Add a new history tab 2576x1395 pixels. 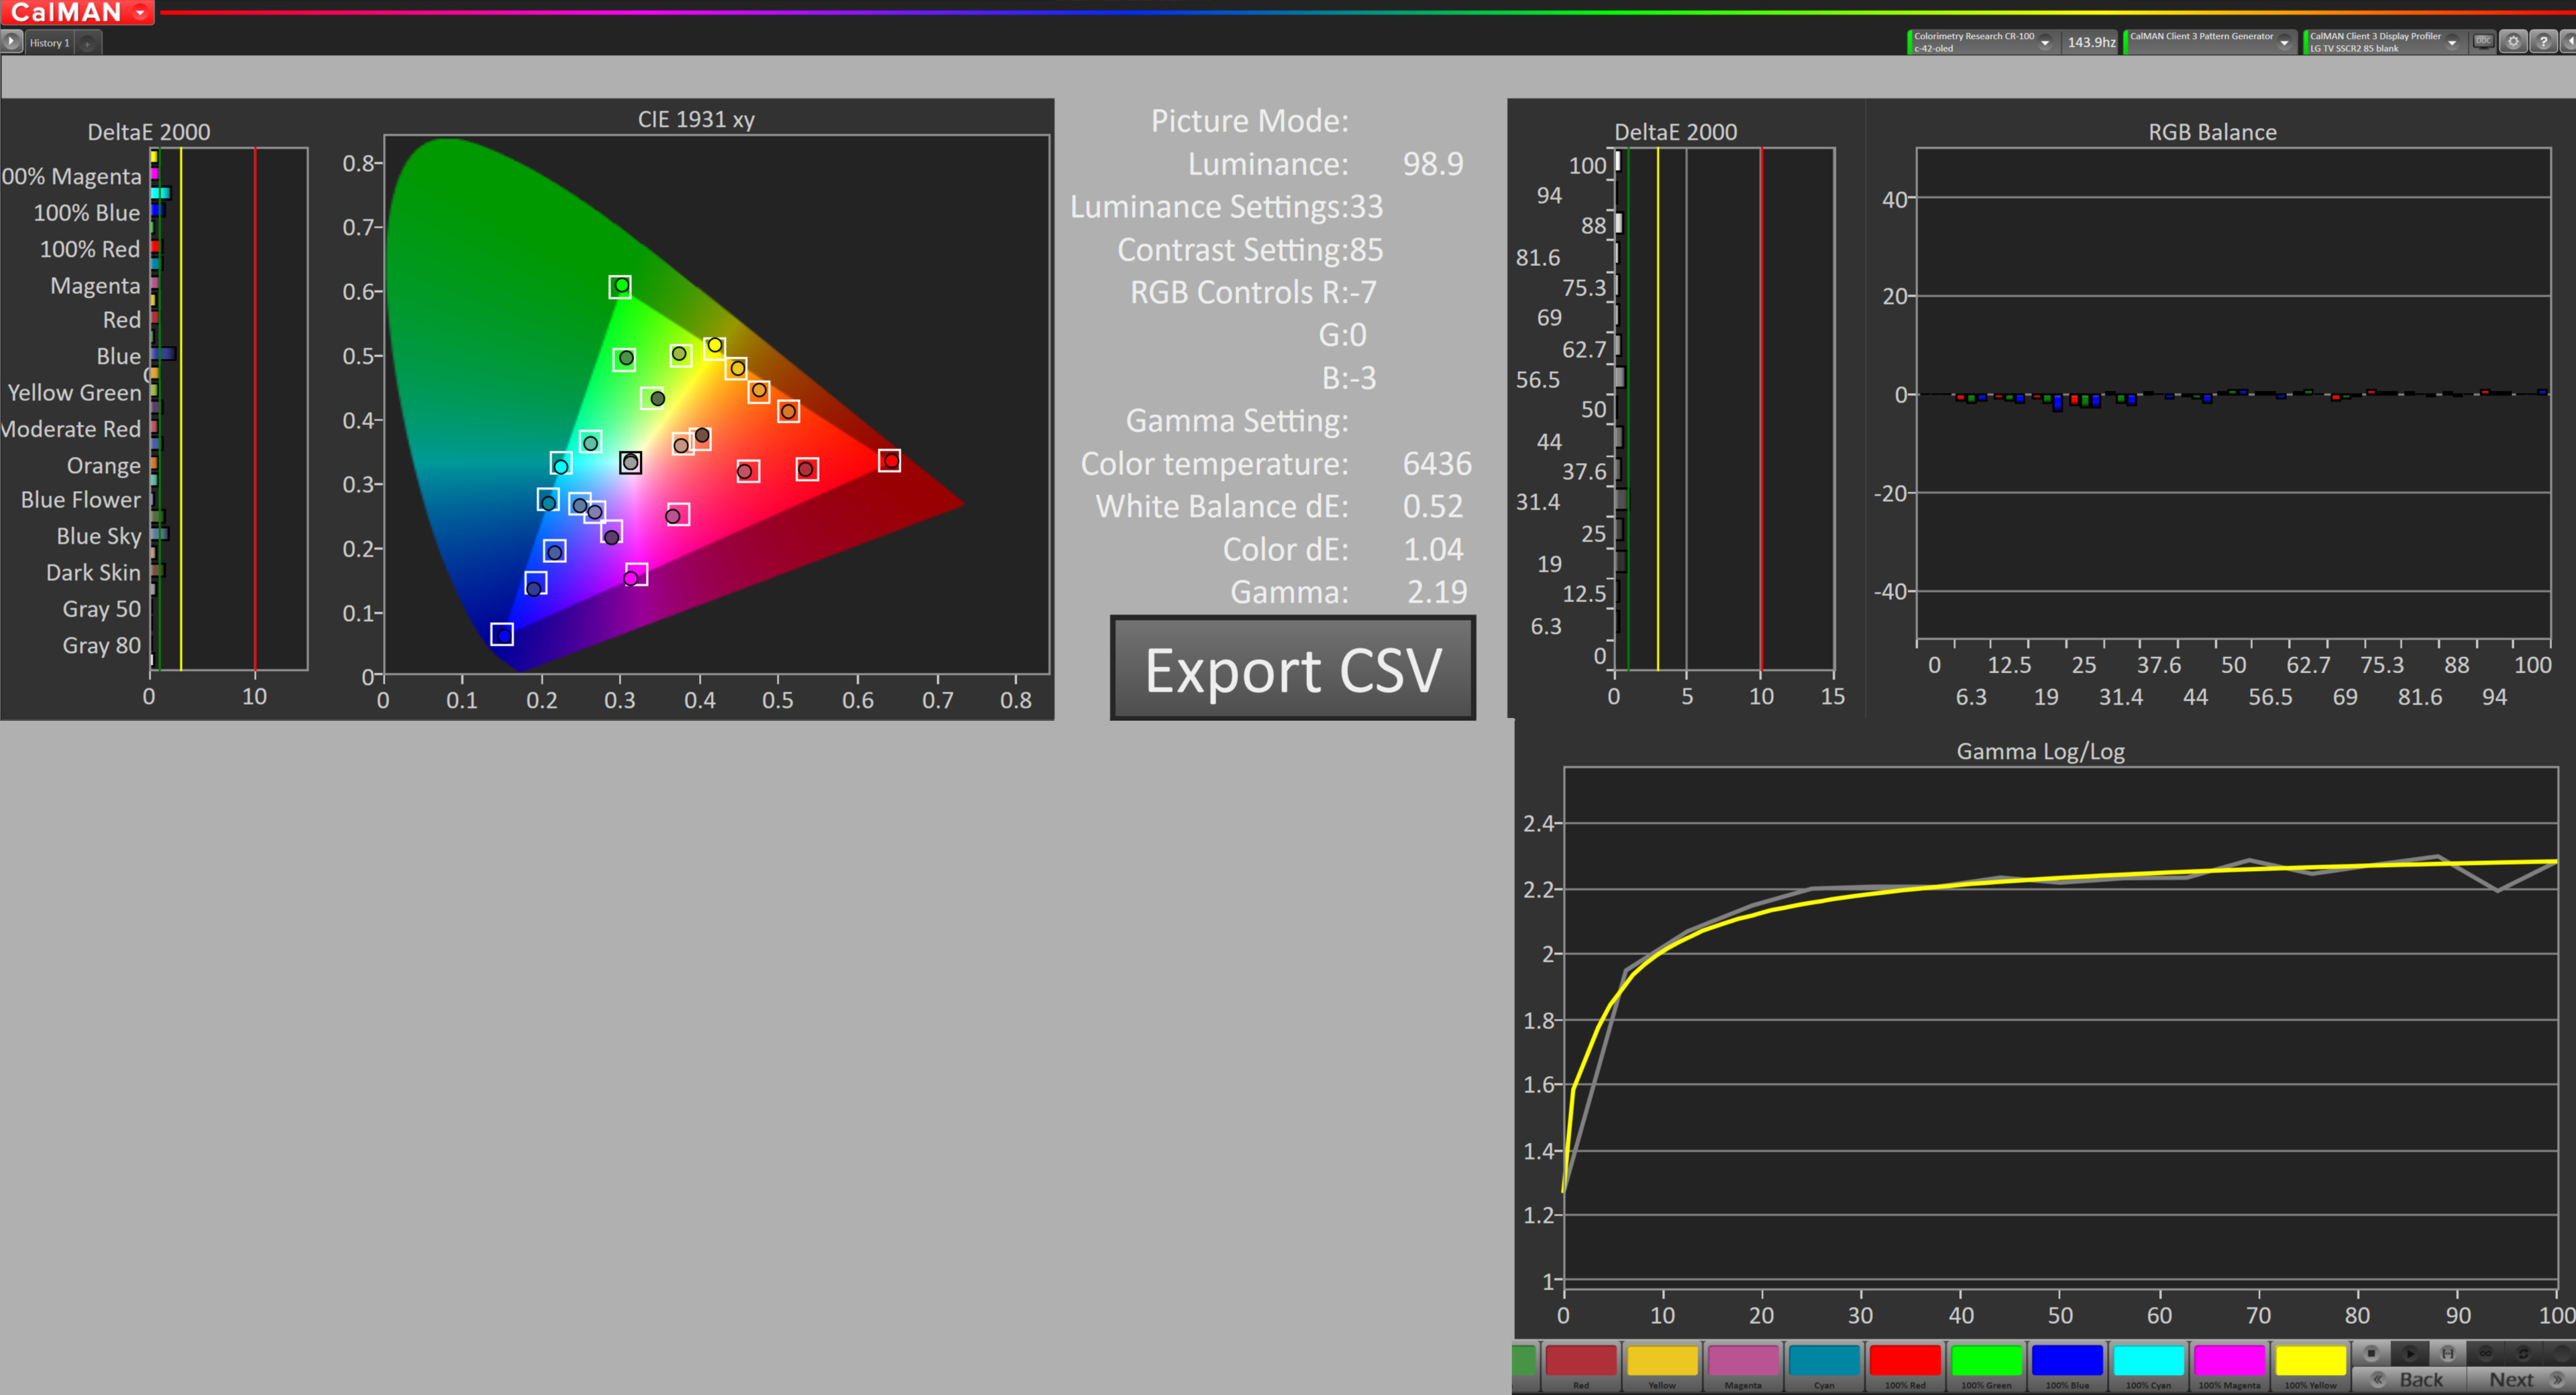click(88, 43)
